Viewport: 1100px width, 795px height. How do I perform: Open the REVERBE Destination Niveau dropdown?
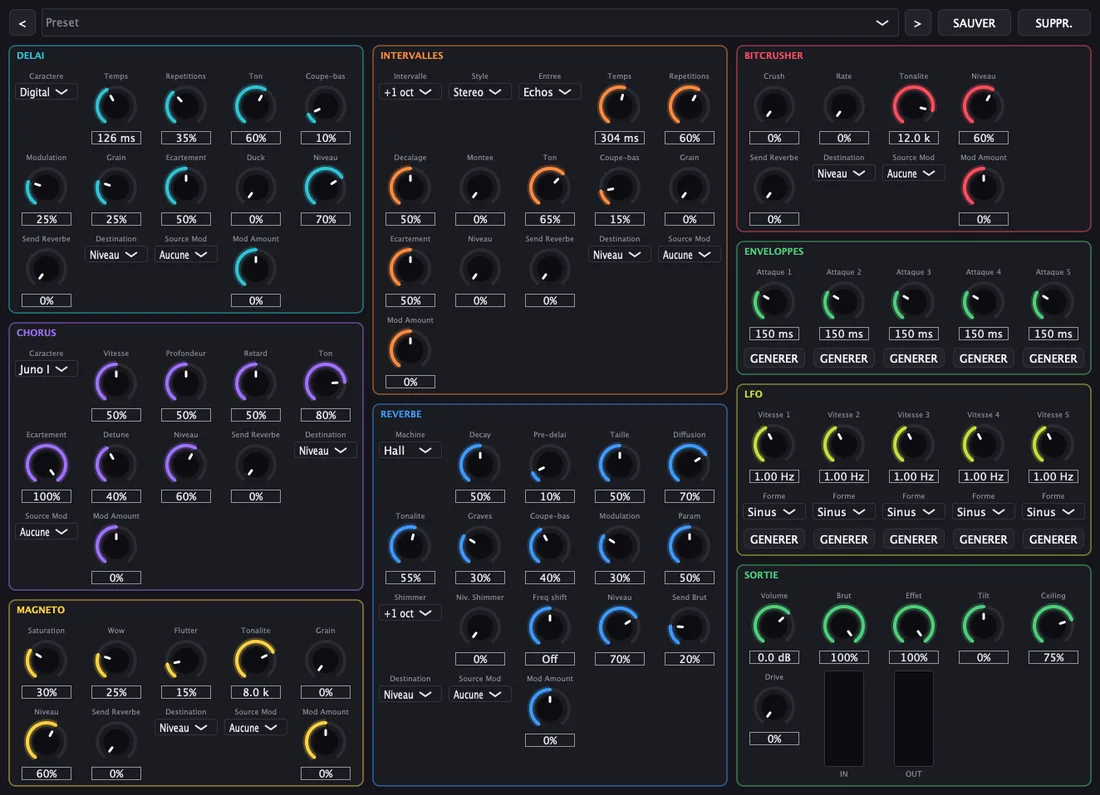(x=410, y=695)
